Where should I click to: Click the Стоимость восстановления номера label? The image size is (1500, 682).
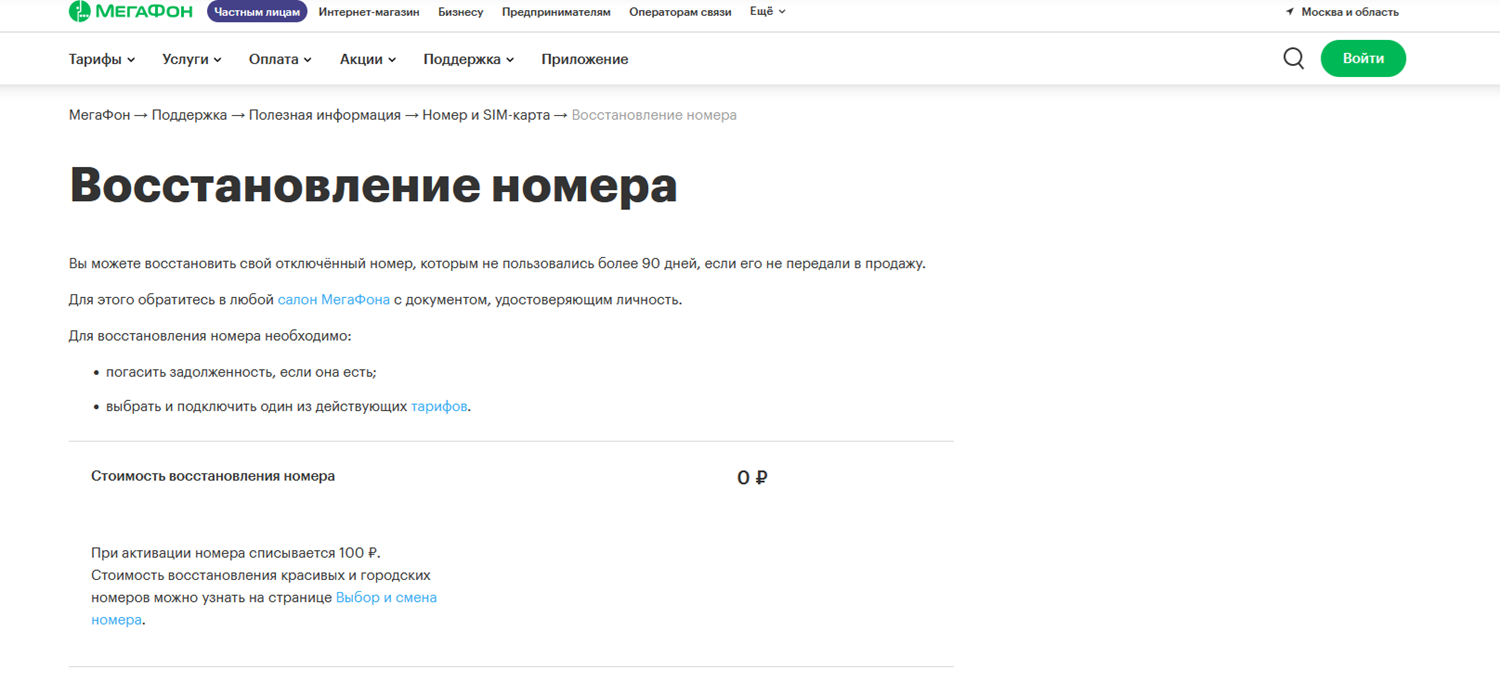click(x=213, y=476)
